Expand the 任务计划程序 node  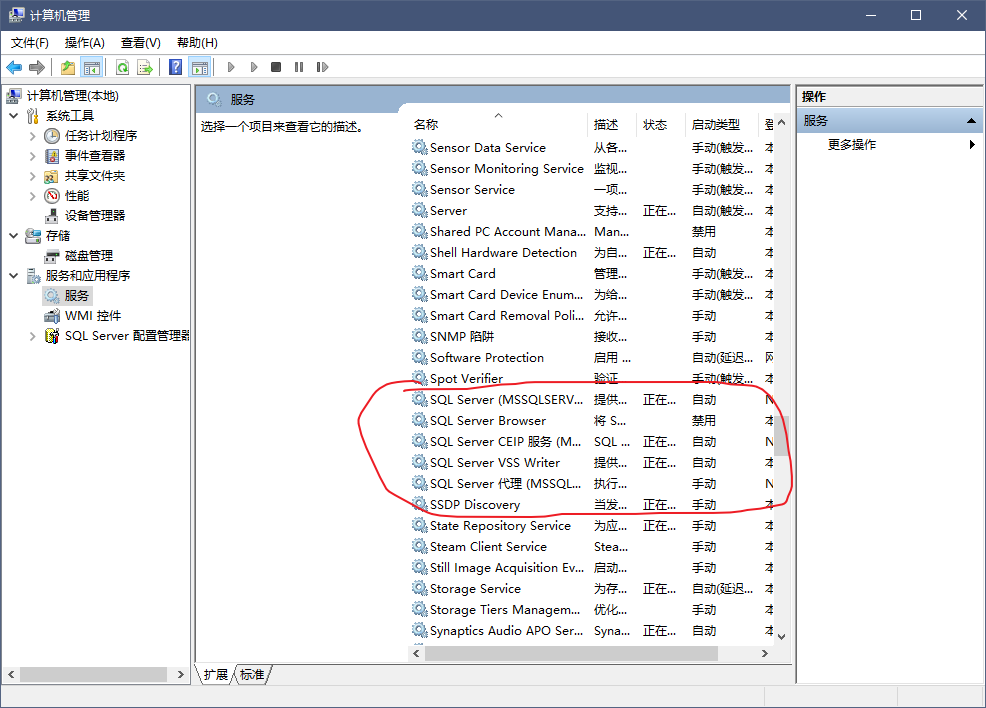click(x=33, y=136)
